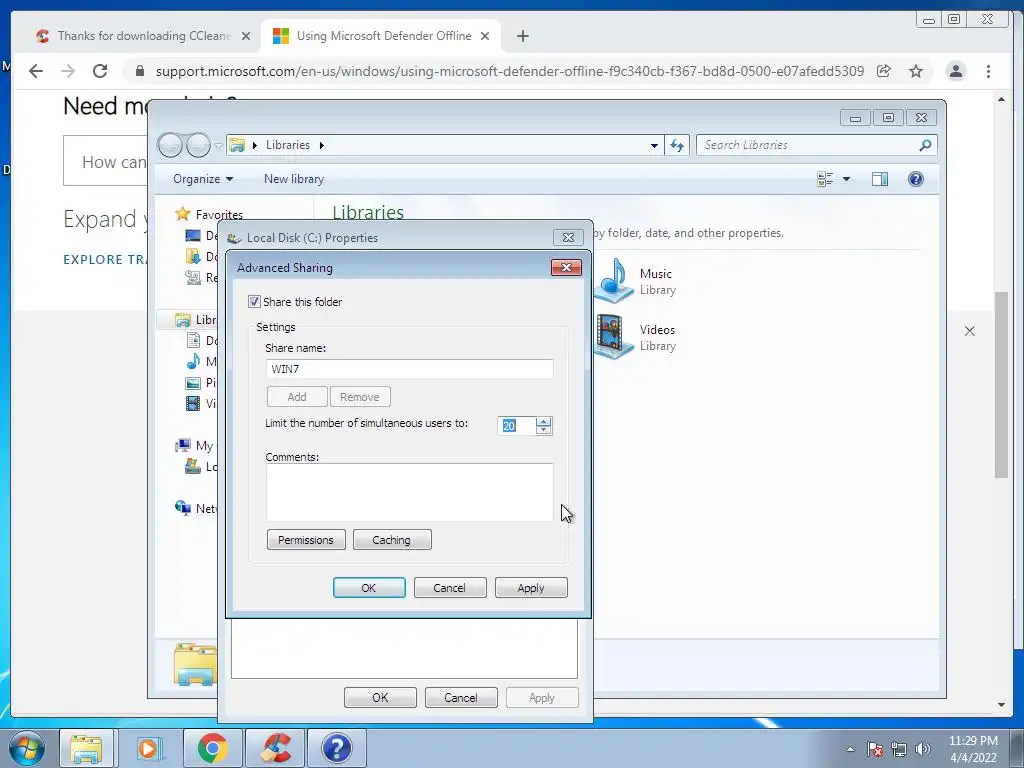
Task: Close the CCleaner browser tab
Action: pyautogui.click(x=246, y=36)
